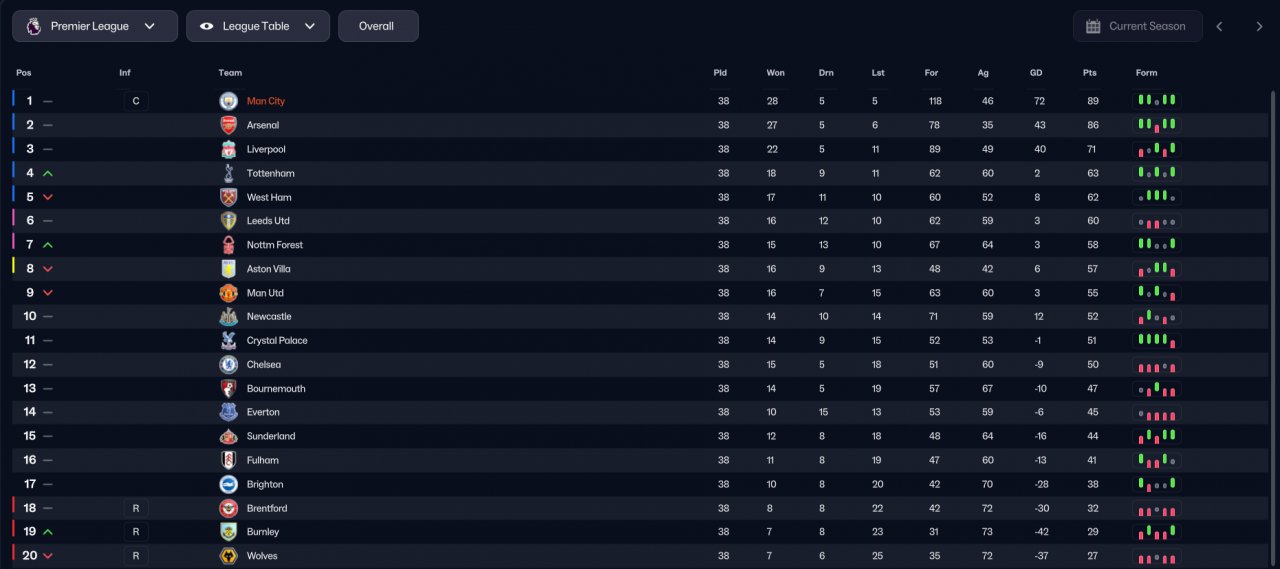Click the C champions badge for Man City
The width and height of the screenshot is (1280, 569).
pos(135,101)
